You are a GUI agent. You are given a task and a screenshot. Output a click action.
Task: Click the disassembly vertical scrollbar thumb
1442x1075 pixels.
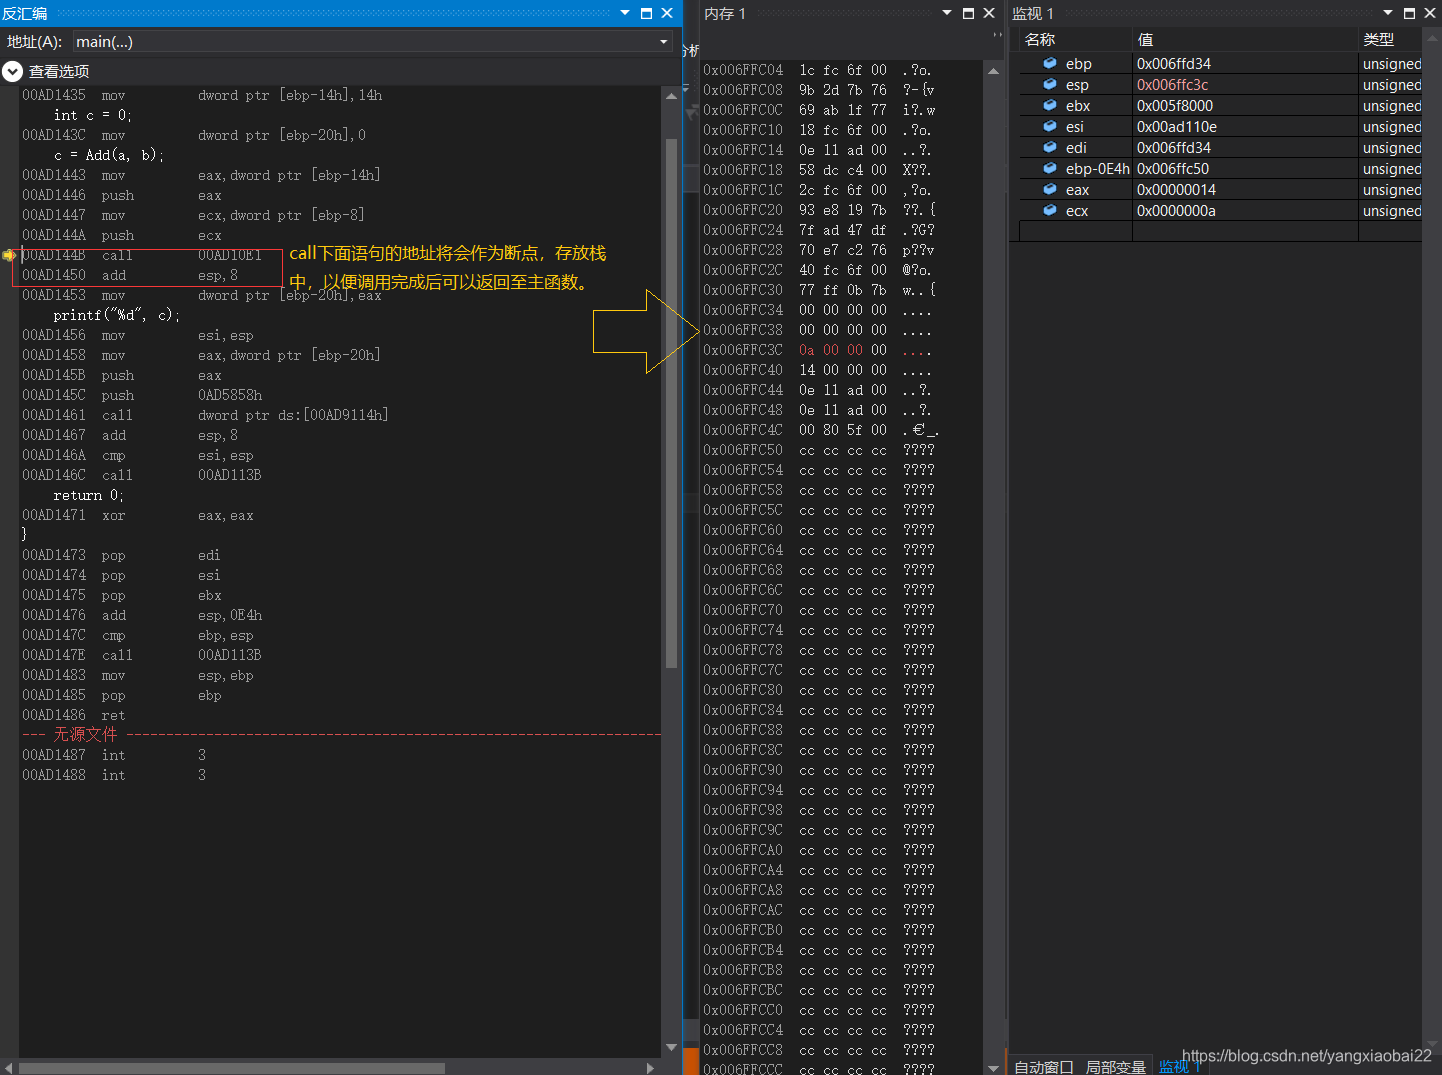coord(671,403)
